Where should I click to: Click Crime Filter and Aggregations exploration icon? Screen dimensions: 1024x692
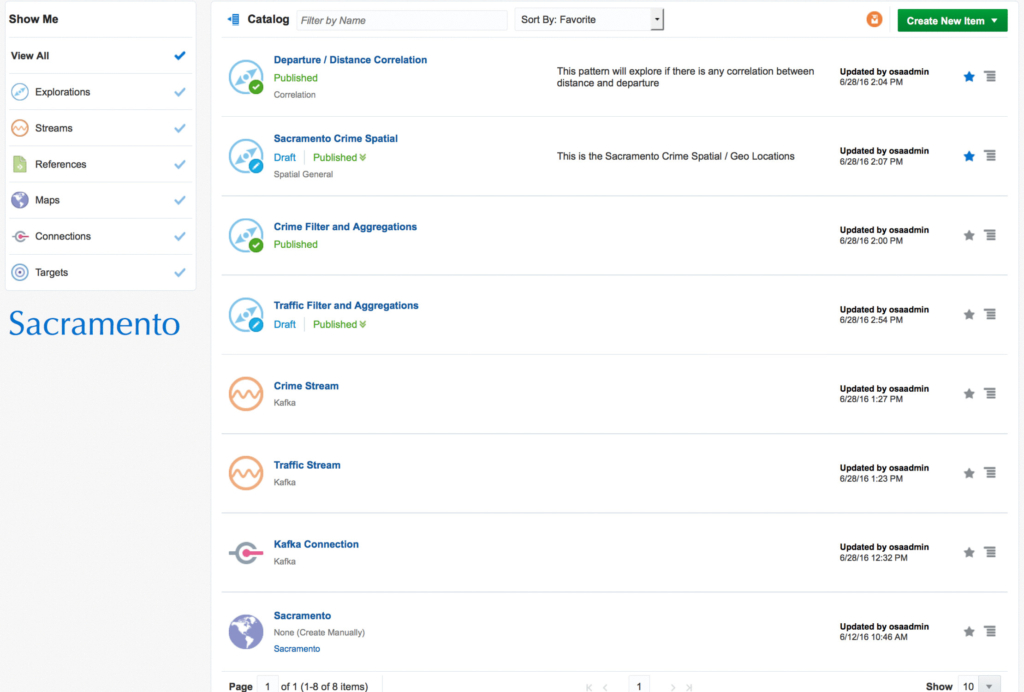(246, 235)
